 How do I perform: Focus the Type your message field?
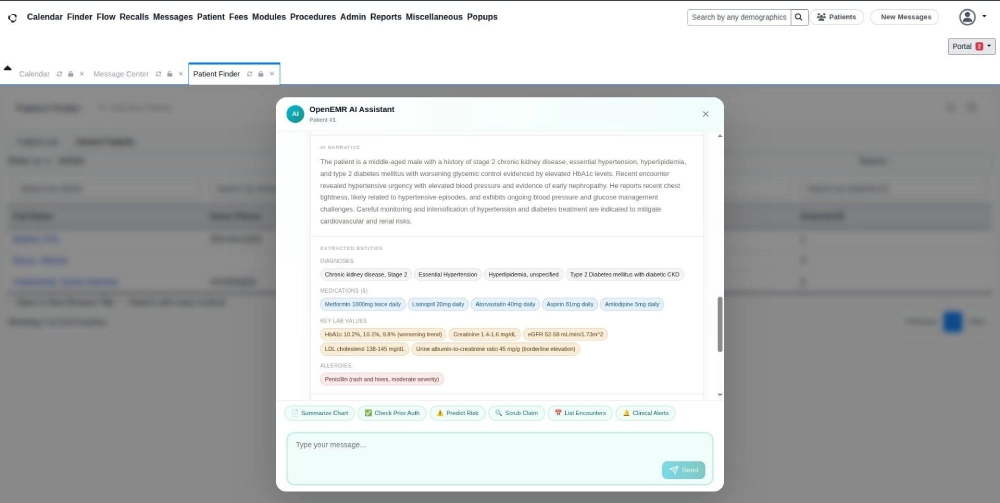499,458
